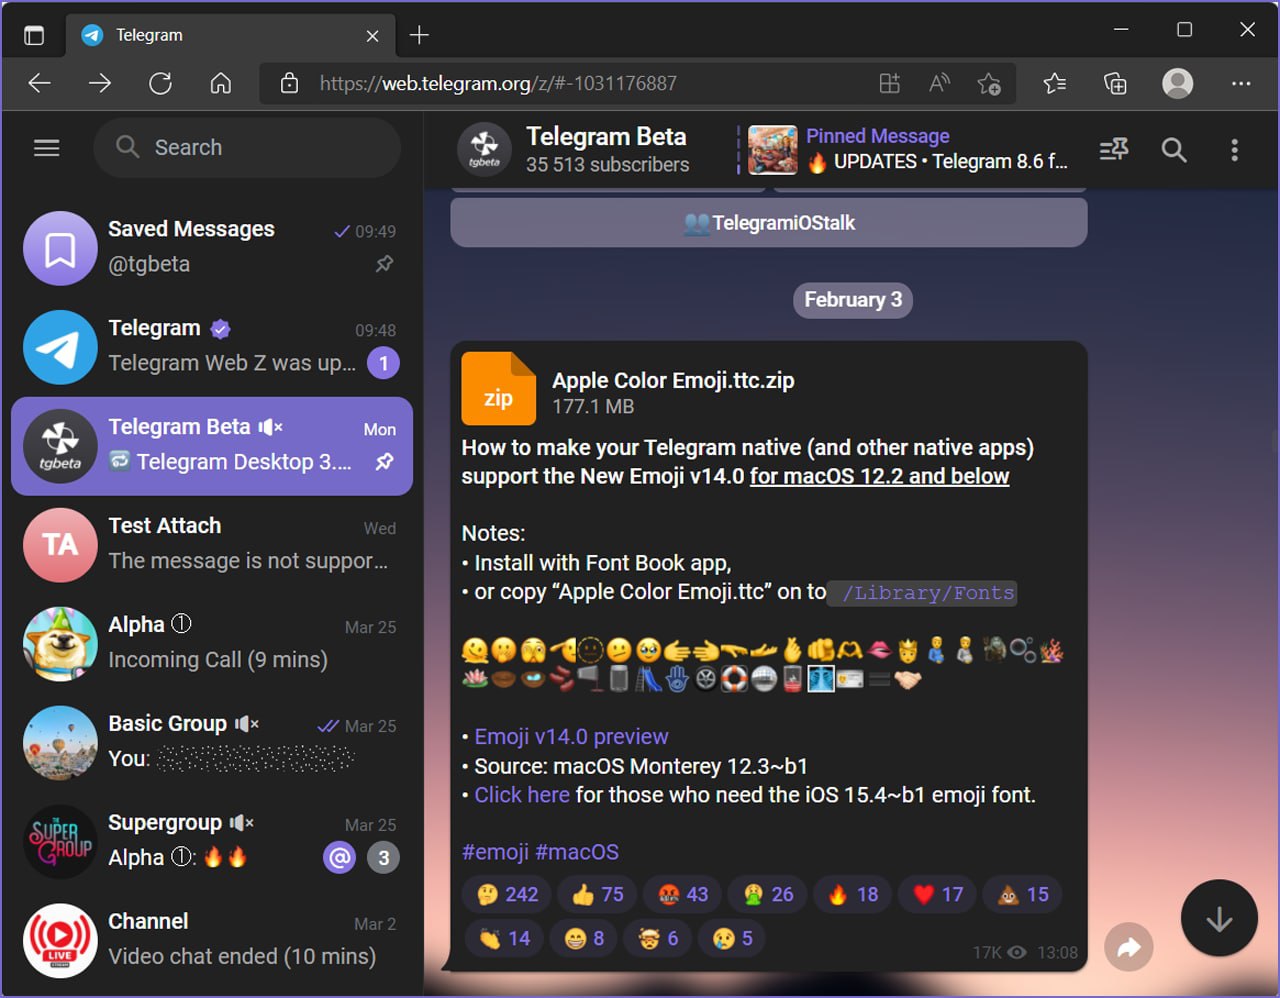The height and width of the screenshot is (998, 1280).
Task: Open browser Collections
Action: [x=1115, y=84]
